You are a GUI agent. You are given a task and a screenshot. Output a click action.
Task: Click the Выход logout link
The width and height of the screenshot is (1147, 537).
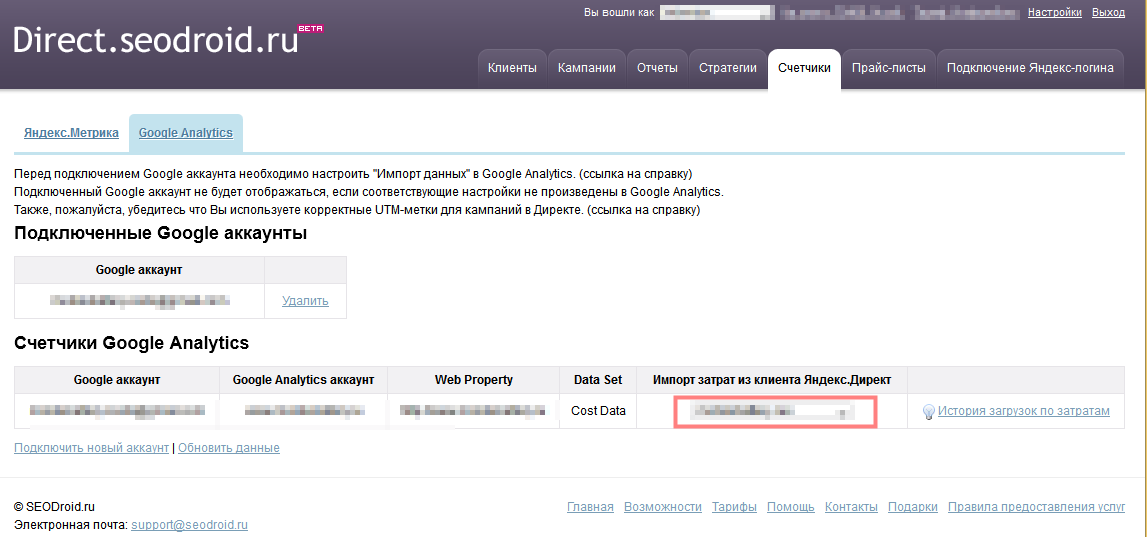pos(1108,12)
